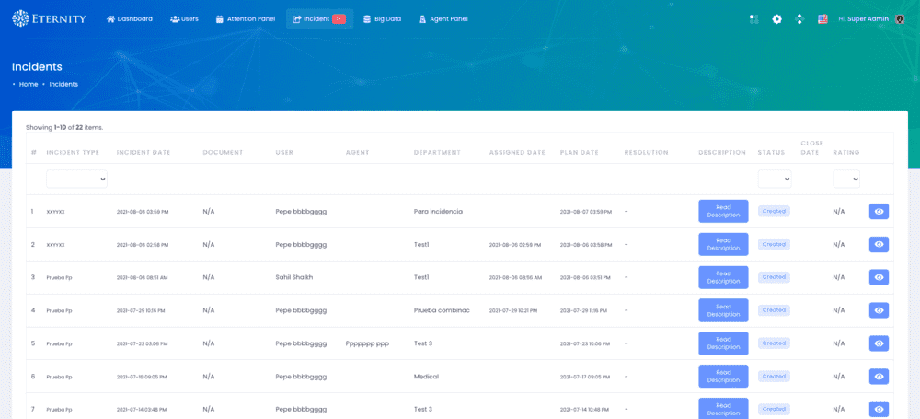Click agent Pppppppp ppp in row 5
The width and height of the screenshot is (920, 419).
click(367, 343)
